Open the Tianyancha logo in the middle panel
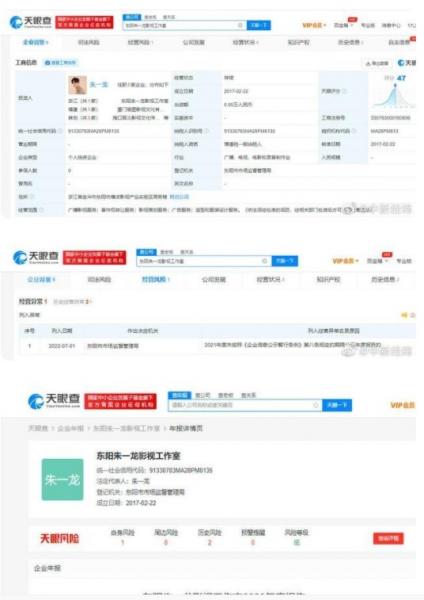Image resolution: width=424 pixels, height=600 pixels. tap(36, 258)
